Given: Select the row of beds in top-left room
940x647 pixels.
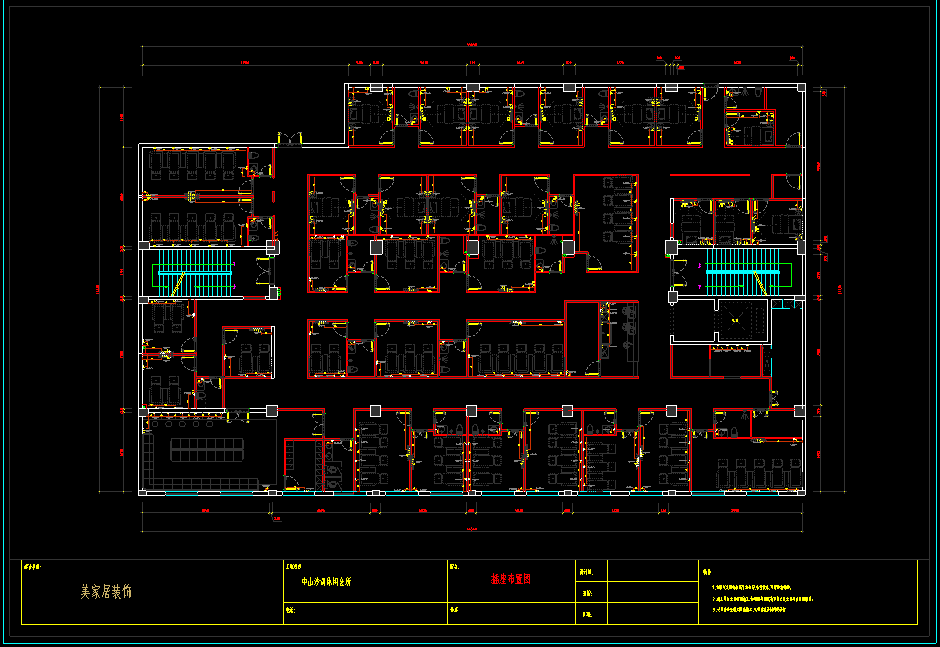Looking at the screenshot, I should pos(192,164).
